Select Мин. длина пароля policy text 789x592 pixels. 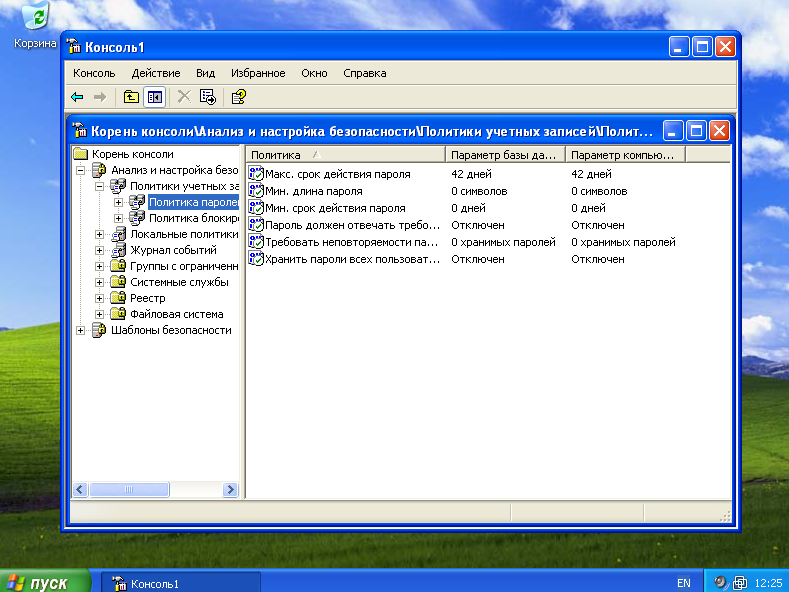313,191
